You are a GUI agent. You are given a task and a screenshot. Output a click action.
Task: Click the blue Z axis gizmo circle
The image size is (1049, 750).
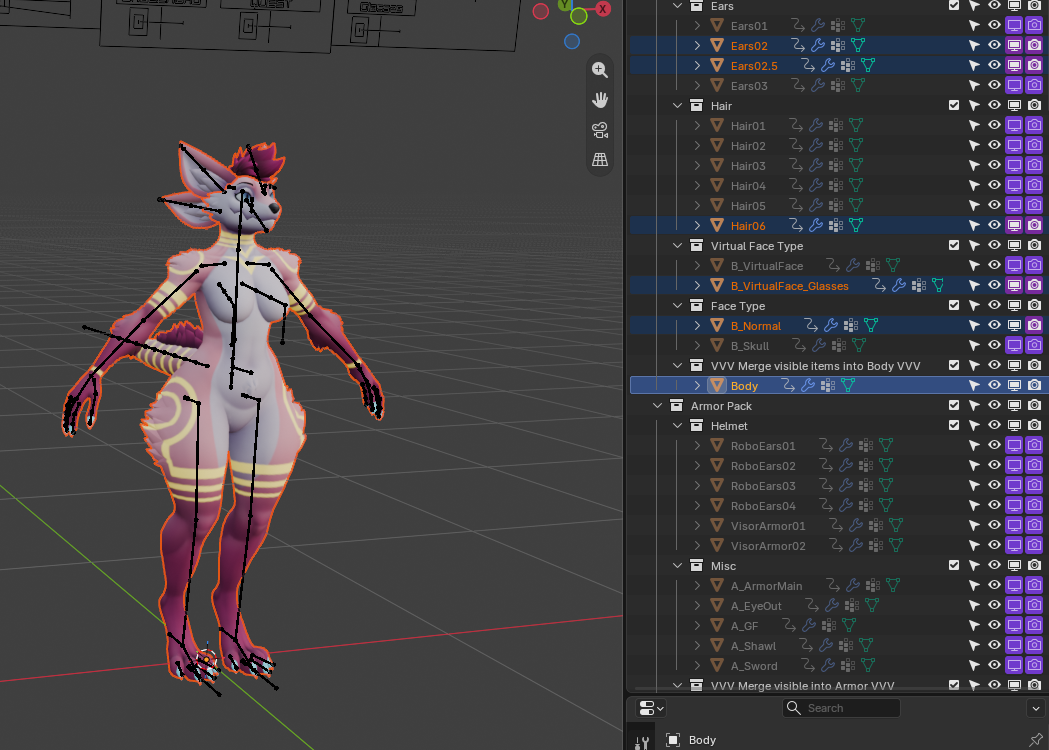(x=571, y=41)
